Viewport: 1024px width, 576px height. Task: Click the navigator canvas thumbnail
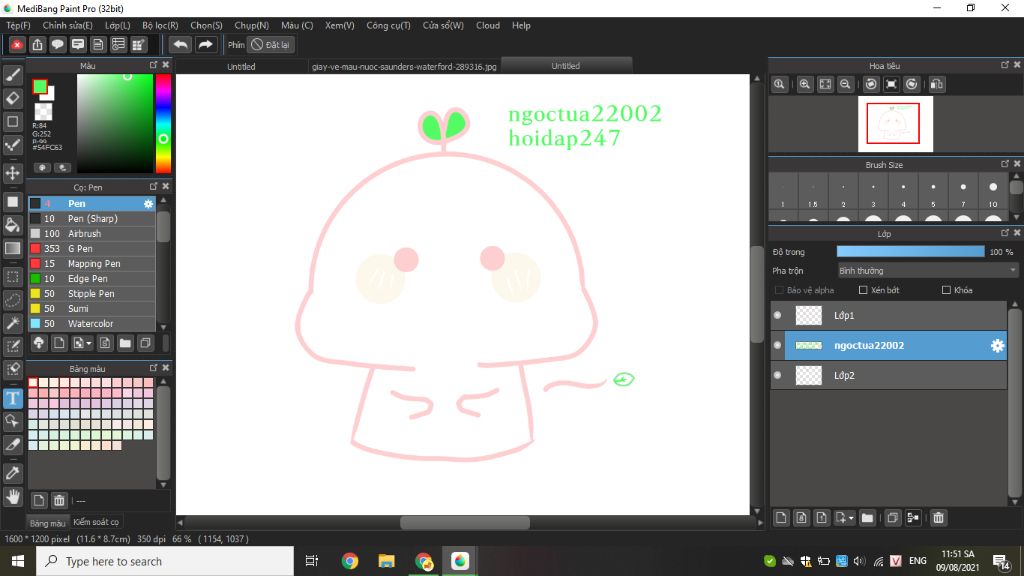coord(895,124)
